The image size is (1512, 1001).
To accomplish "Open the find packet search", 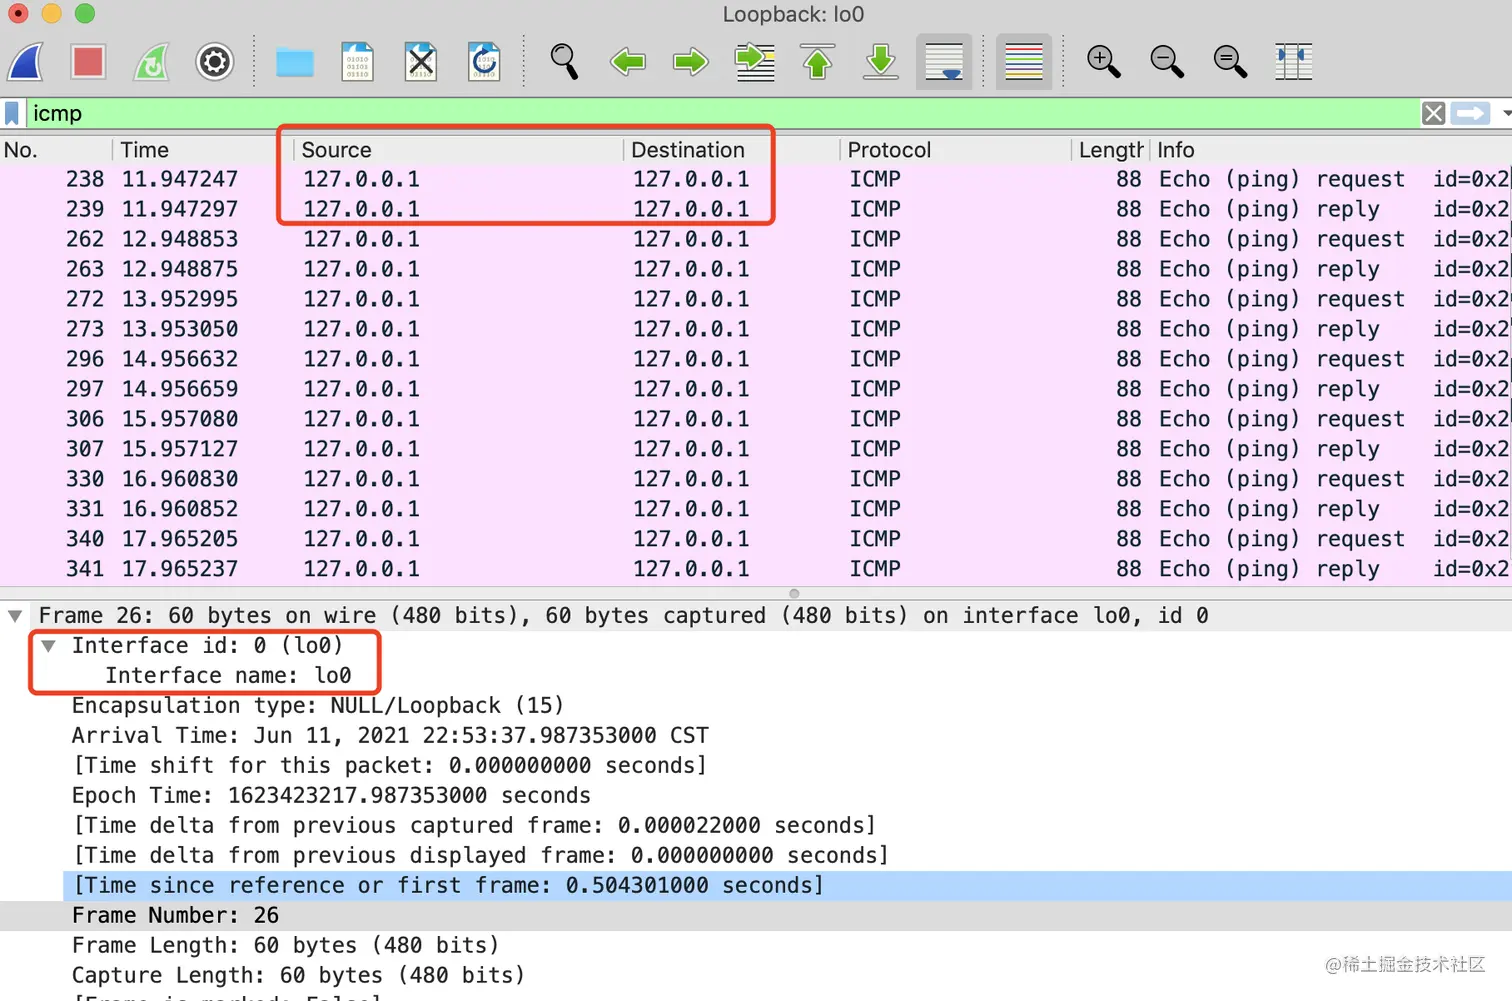I will 565,61.
